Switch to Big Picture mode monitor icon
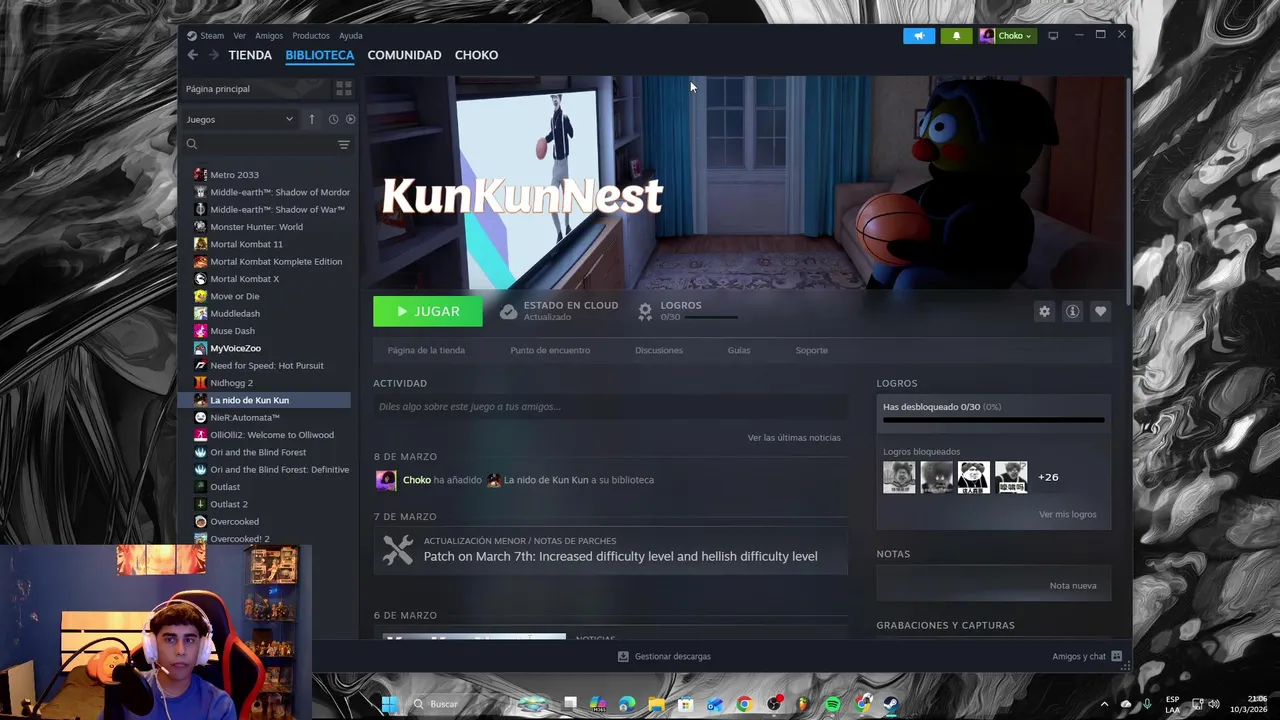 click(1053, 36)
